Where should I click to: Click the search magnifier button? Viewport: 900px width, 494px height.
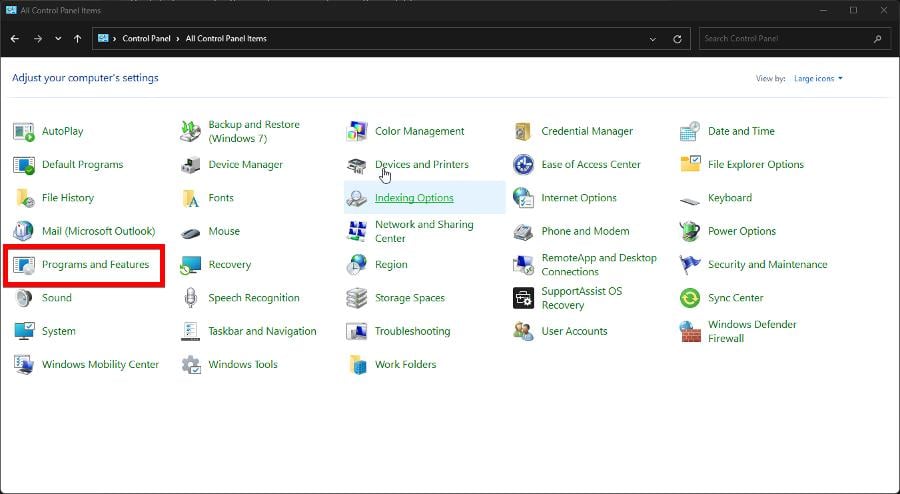pos(878,38)
